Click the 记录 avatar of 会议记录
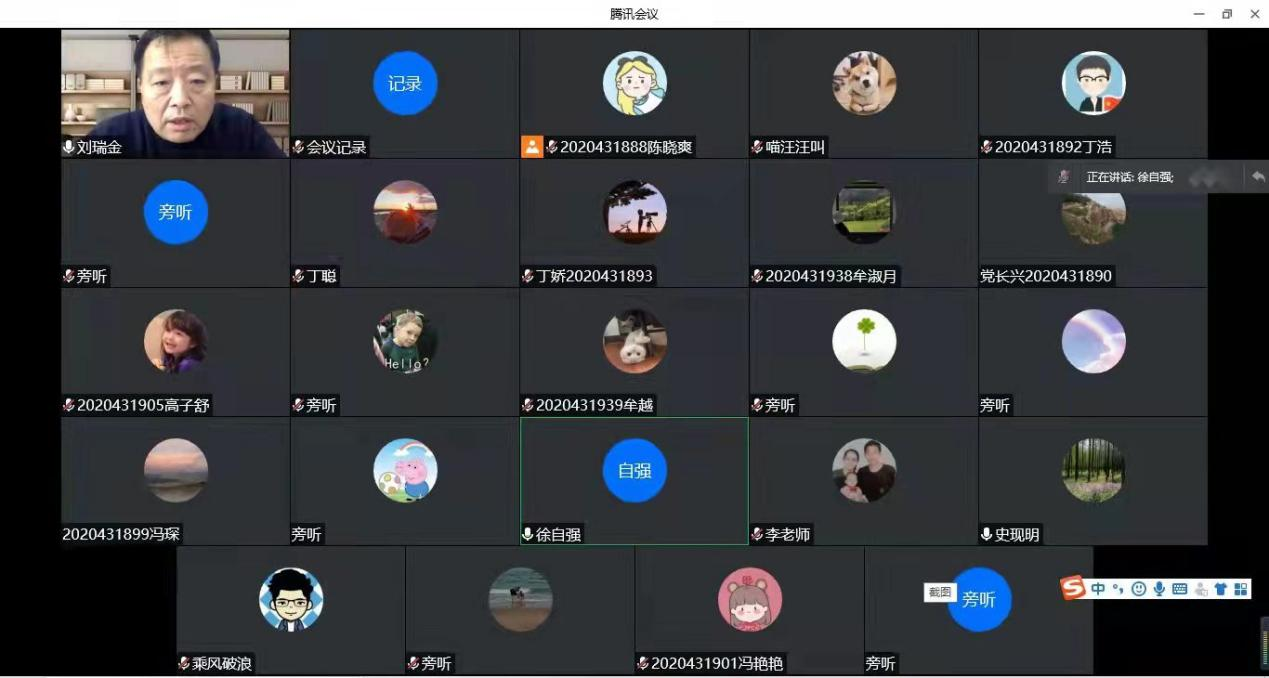Image resolution: width=1269 pixels, height=678 pixels. pyautogui.click(x=405, y=83)
